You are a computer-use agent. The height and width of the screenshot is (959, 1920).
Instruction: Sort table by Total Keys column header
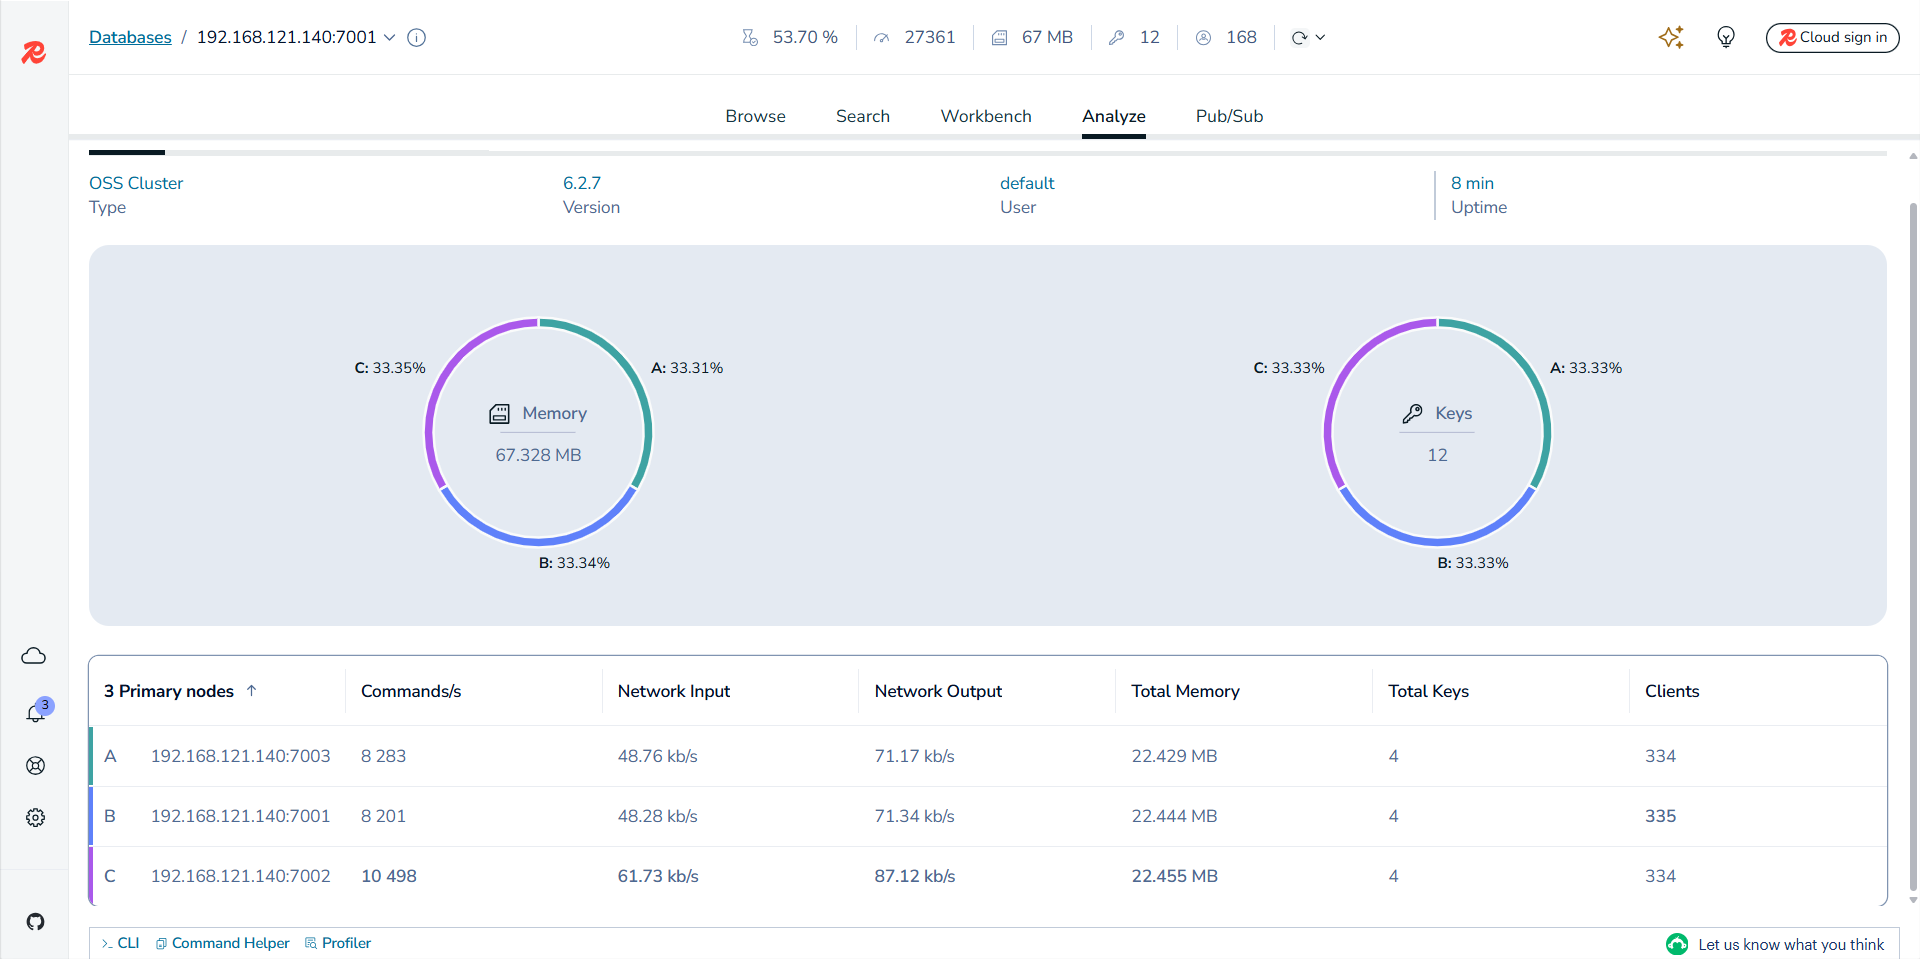(x=1428, y=691)
